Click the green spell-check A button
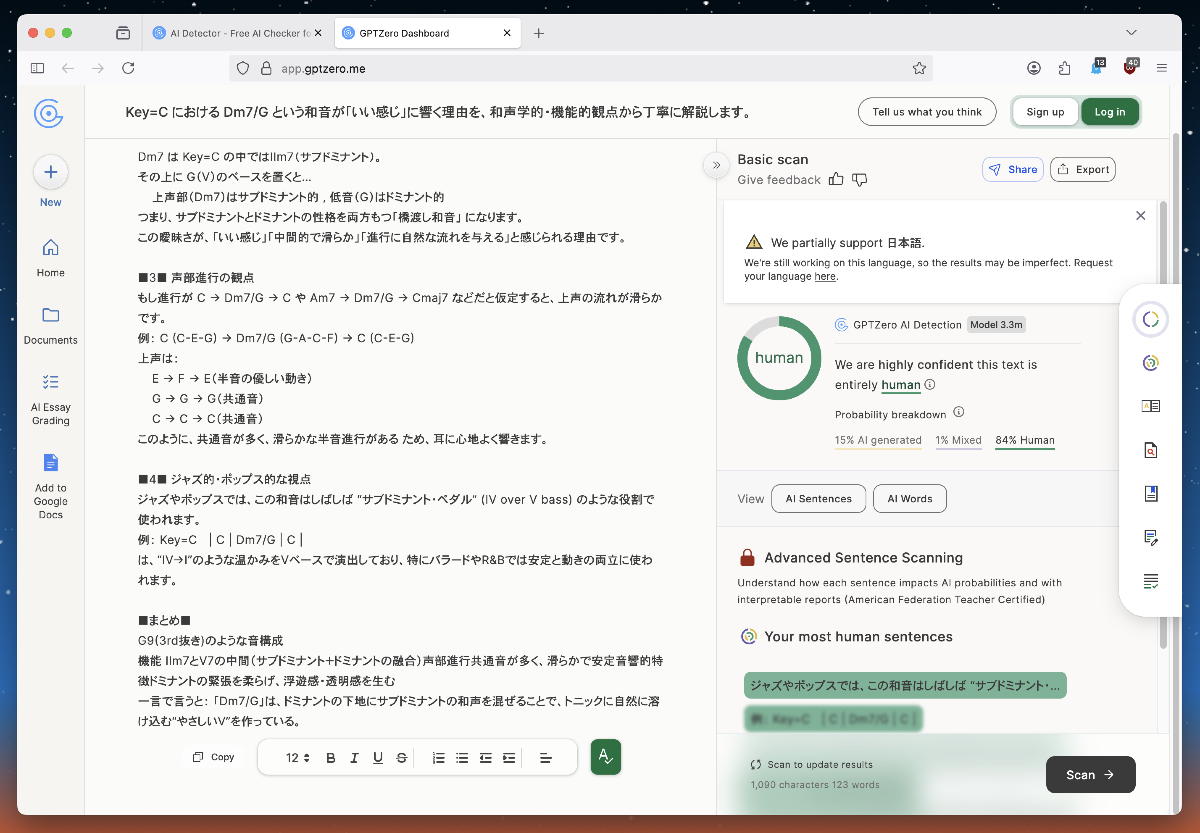This screenshot has width=1200, height=833. point(606,757)
